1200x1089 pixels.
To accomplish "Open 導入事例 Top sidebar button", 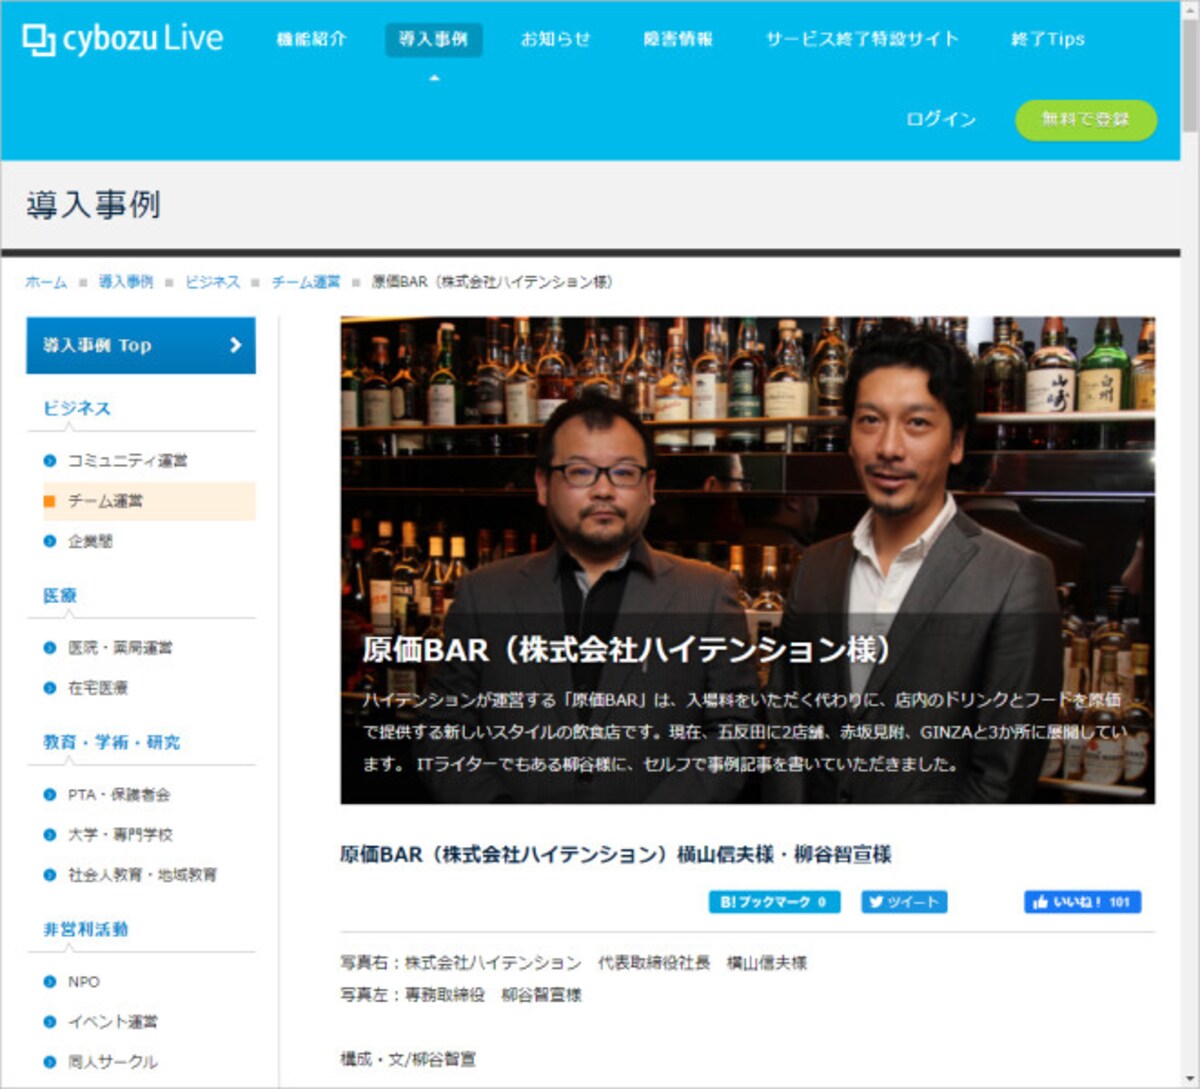I will 141,345.
